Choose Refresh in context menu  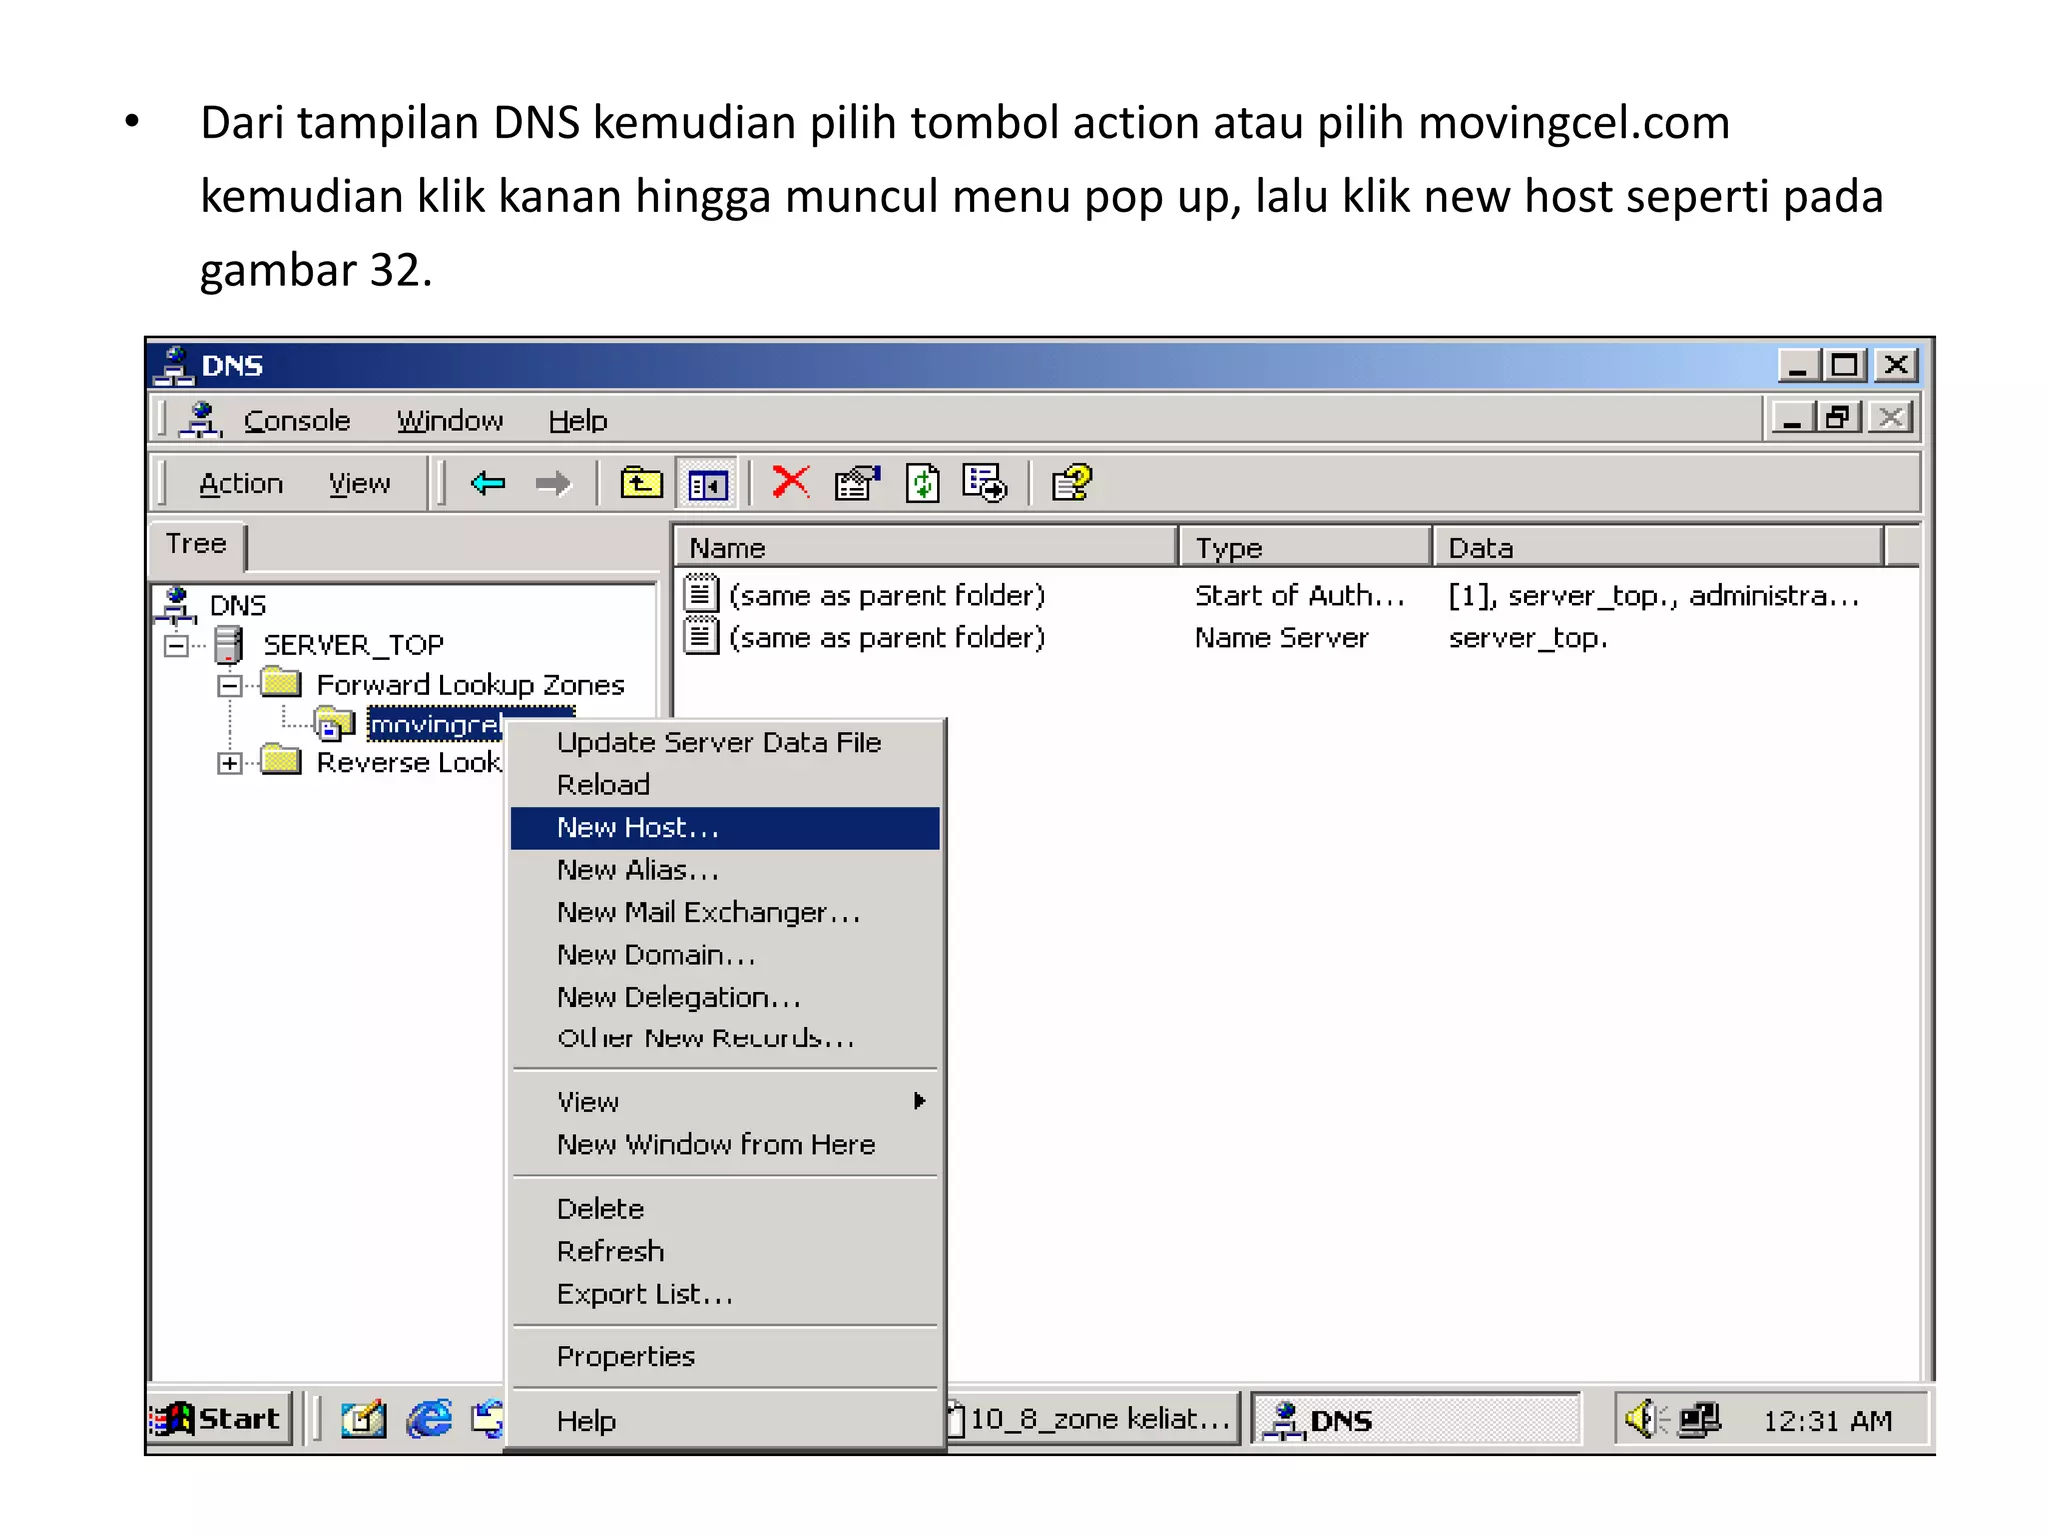click(725, 1251)
